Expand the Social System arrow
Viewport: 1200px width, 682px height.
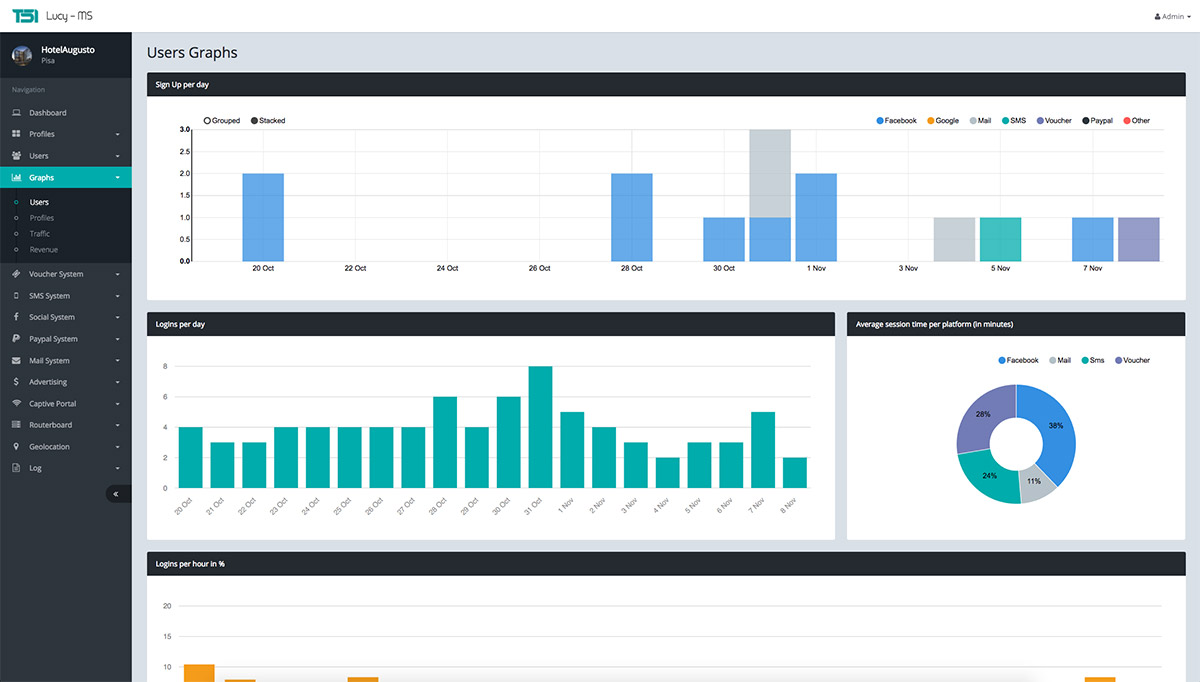pos(117,318)
